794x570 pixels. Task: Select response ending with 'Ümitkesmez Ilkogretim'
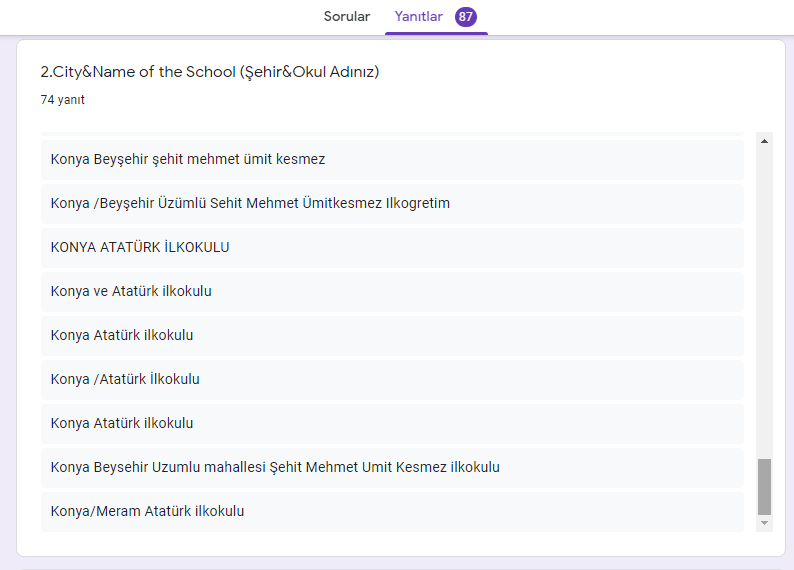250,203
